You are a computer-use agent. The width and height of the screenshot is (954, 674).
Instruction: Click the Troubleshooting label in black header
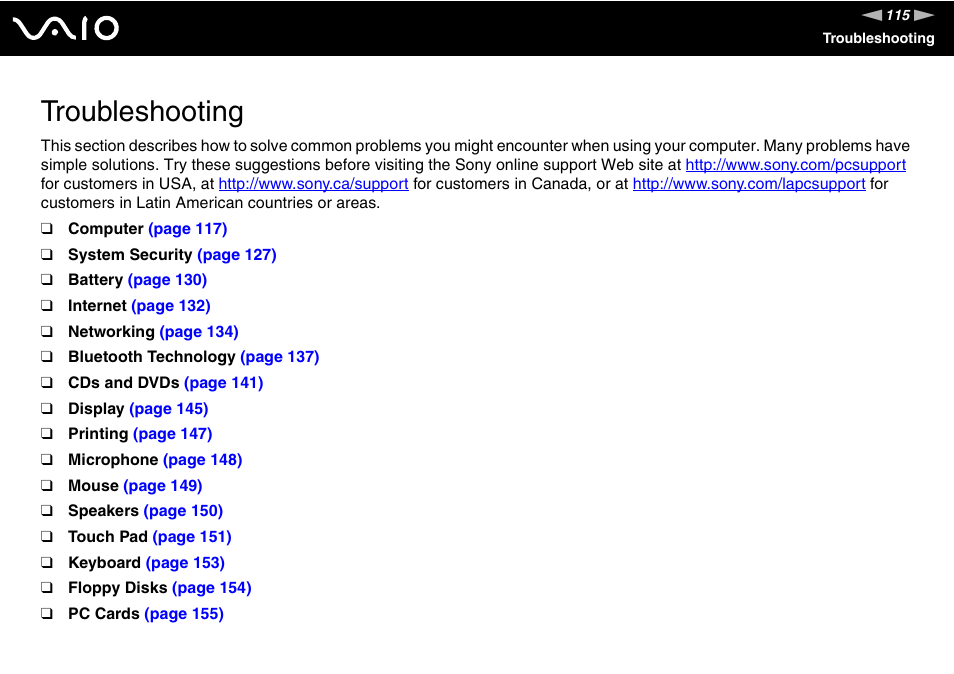879,38
